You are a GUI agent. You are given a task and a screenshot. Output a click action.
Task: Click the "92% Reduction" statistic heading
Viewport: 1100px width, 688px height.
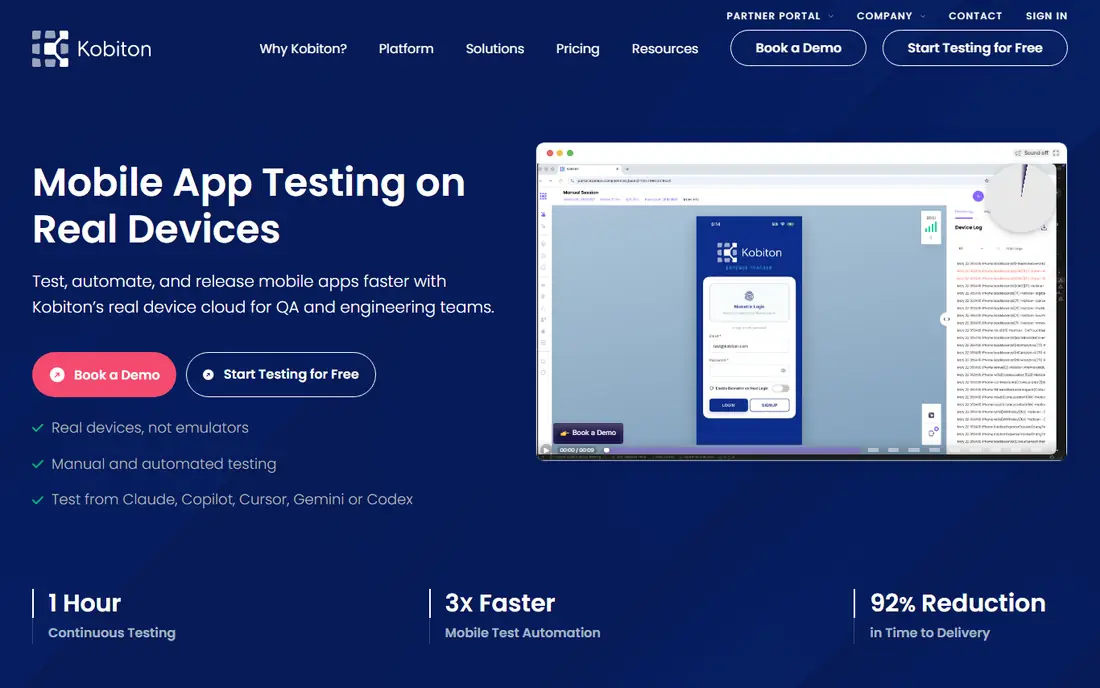click(958, 603)
